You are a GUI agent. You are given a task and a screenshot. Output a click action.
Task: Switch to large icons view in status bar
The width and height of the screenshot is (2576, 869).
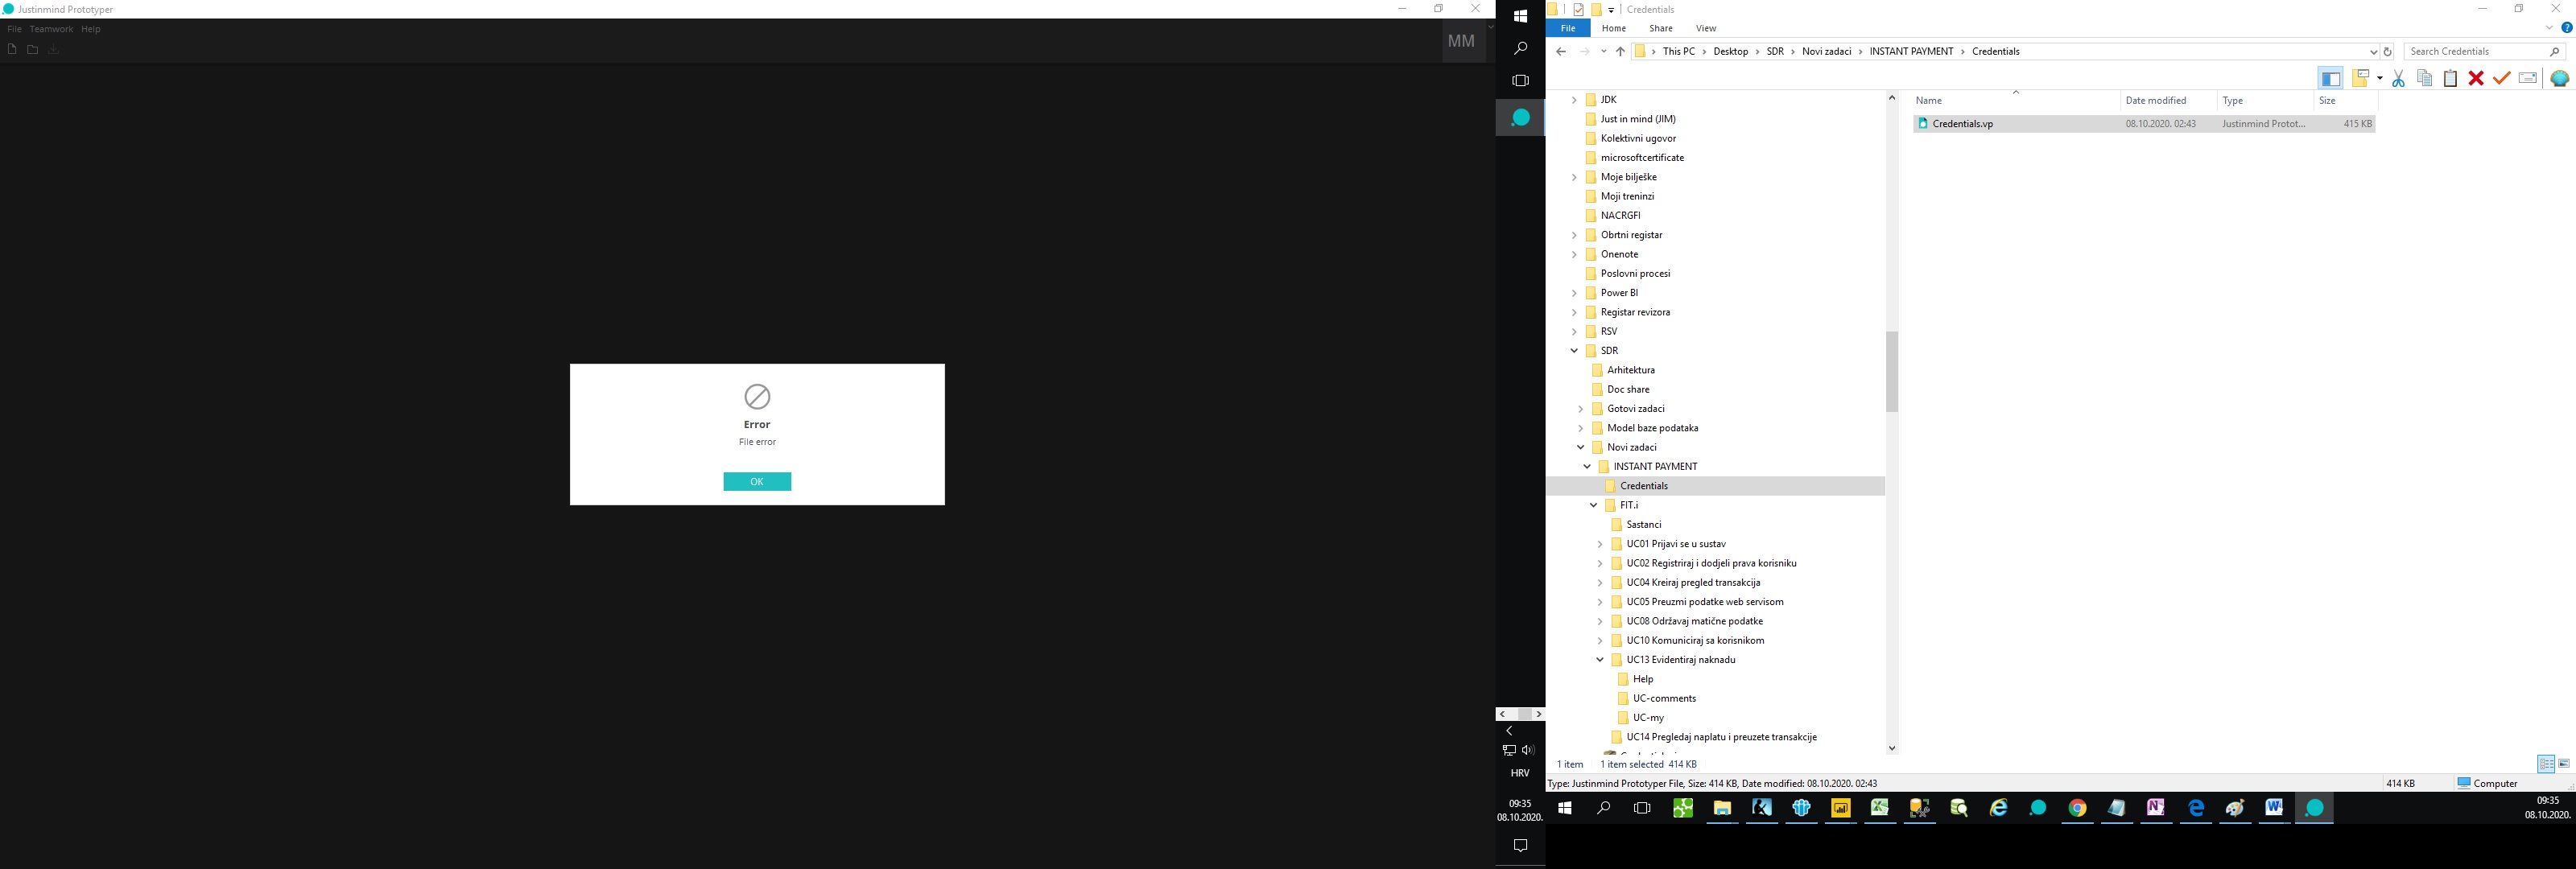pos(2564,764)
